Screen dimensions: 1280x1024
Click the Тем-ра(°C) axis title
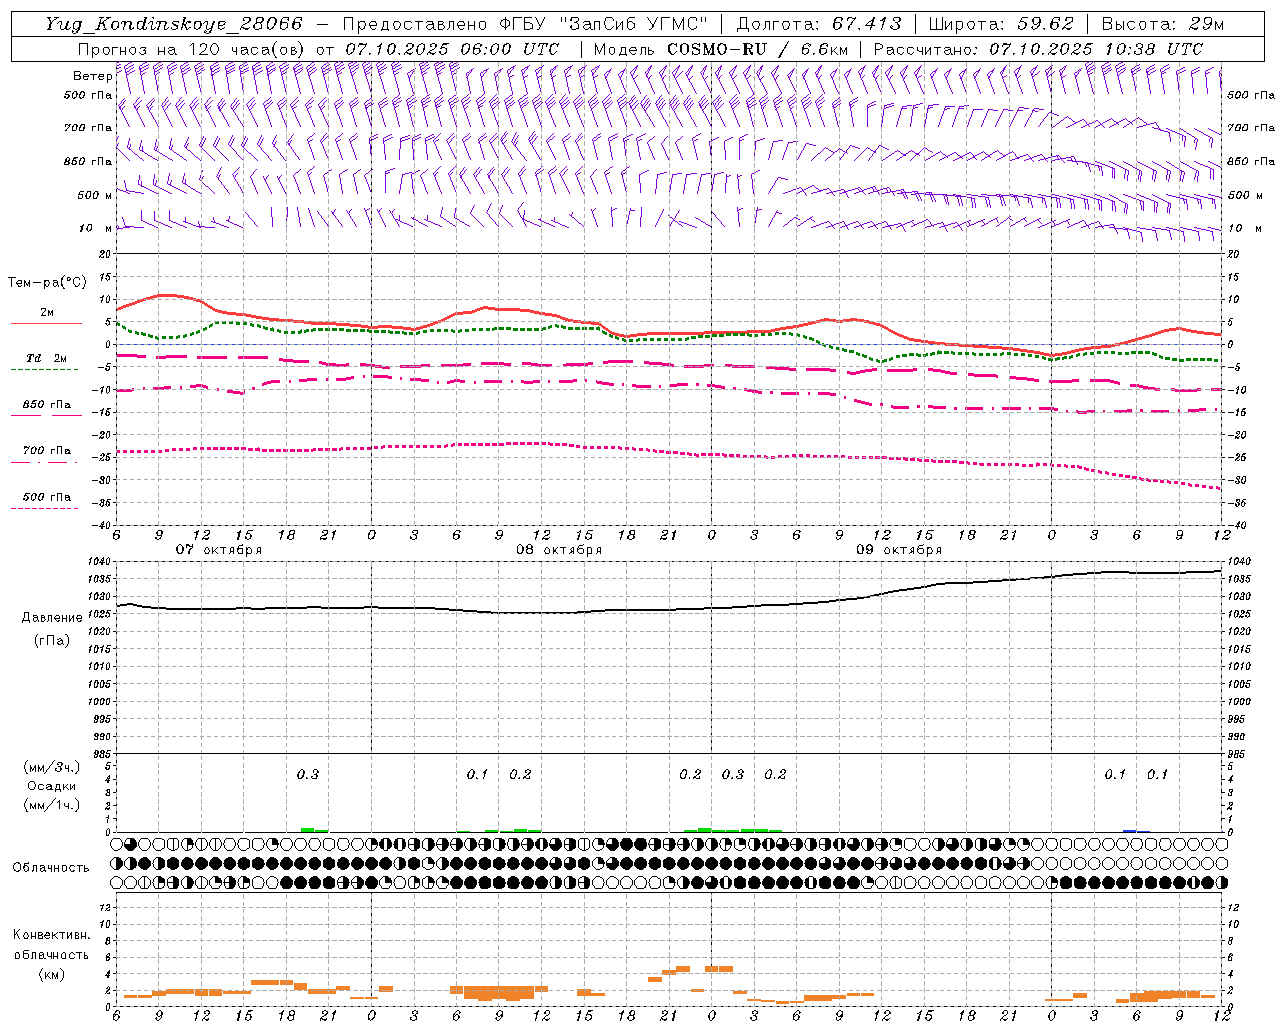(47, 283)
